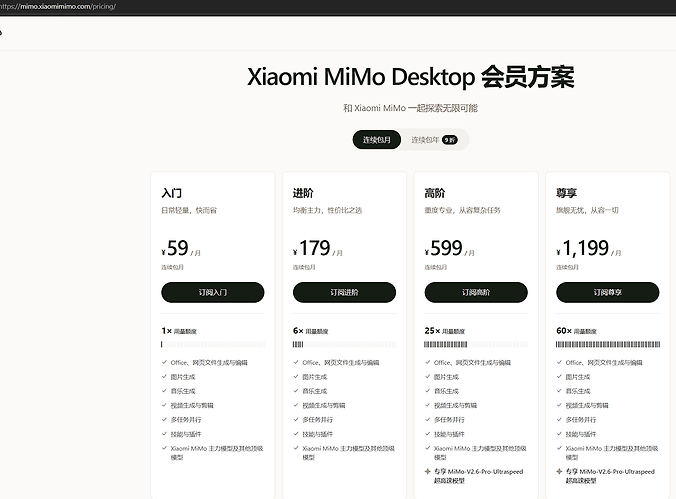This screenshot has height=499, width=676.
Task: Click 连续包月 note under ¥59 price
Action: (x=172, y=267)
